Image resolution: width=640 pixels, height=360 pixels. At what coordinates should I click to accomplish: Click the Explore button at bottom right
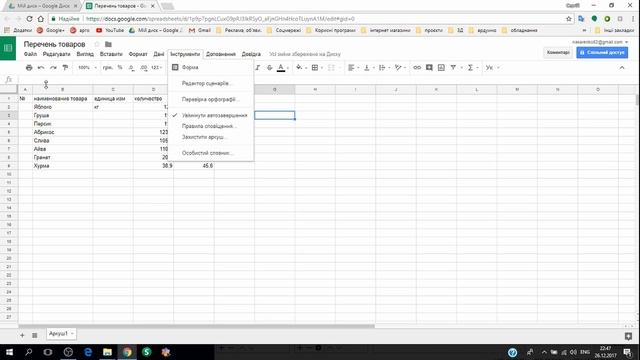(628, 336)
